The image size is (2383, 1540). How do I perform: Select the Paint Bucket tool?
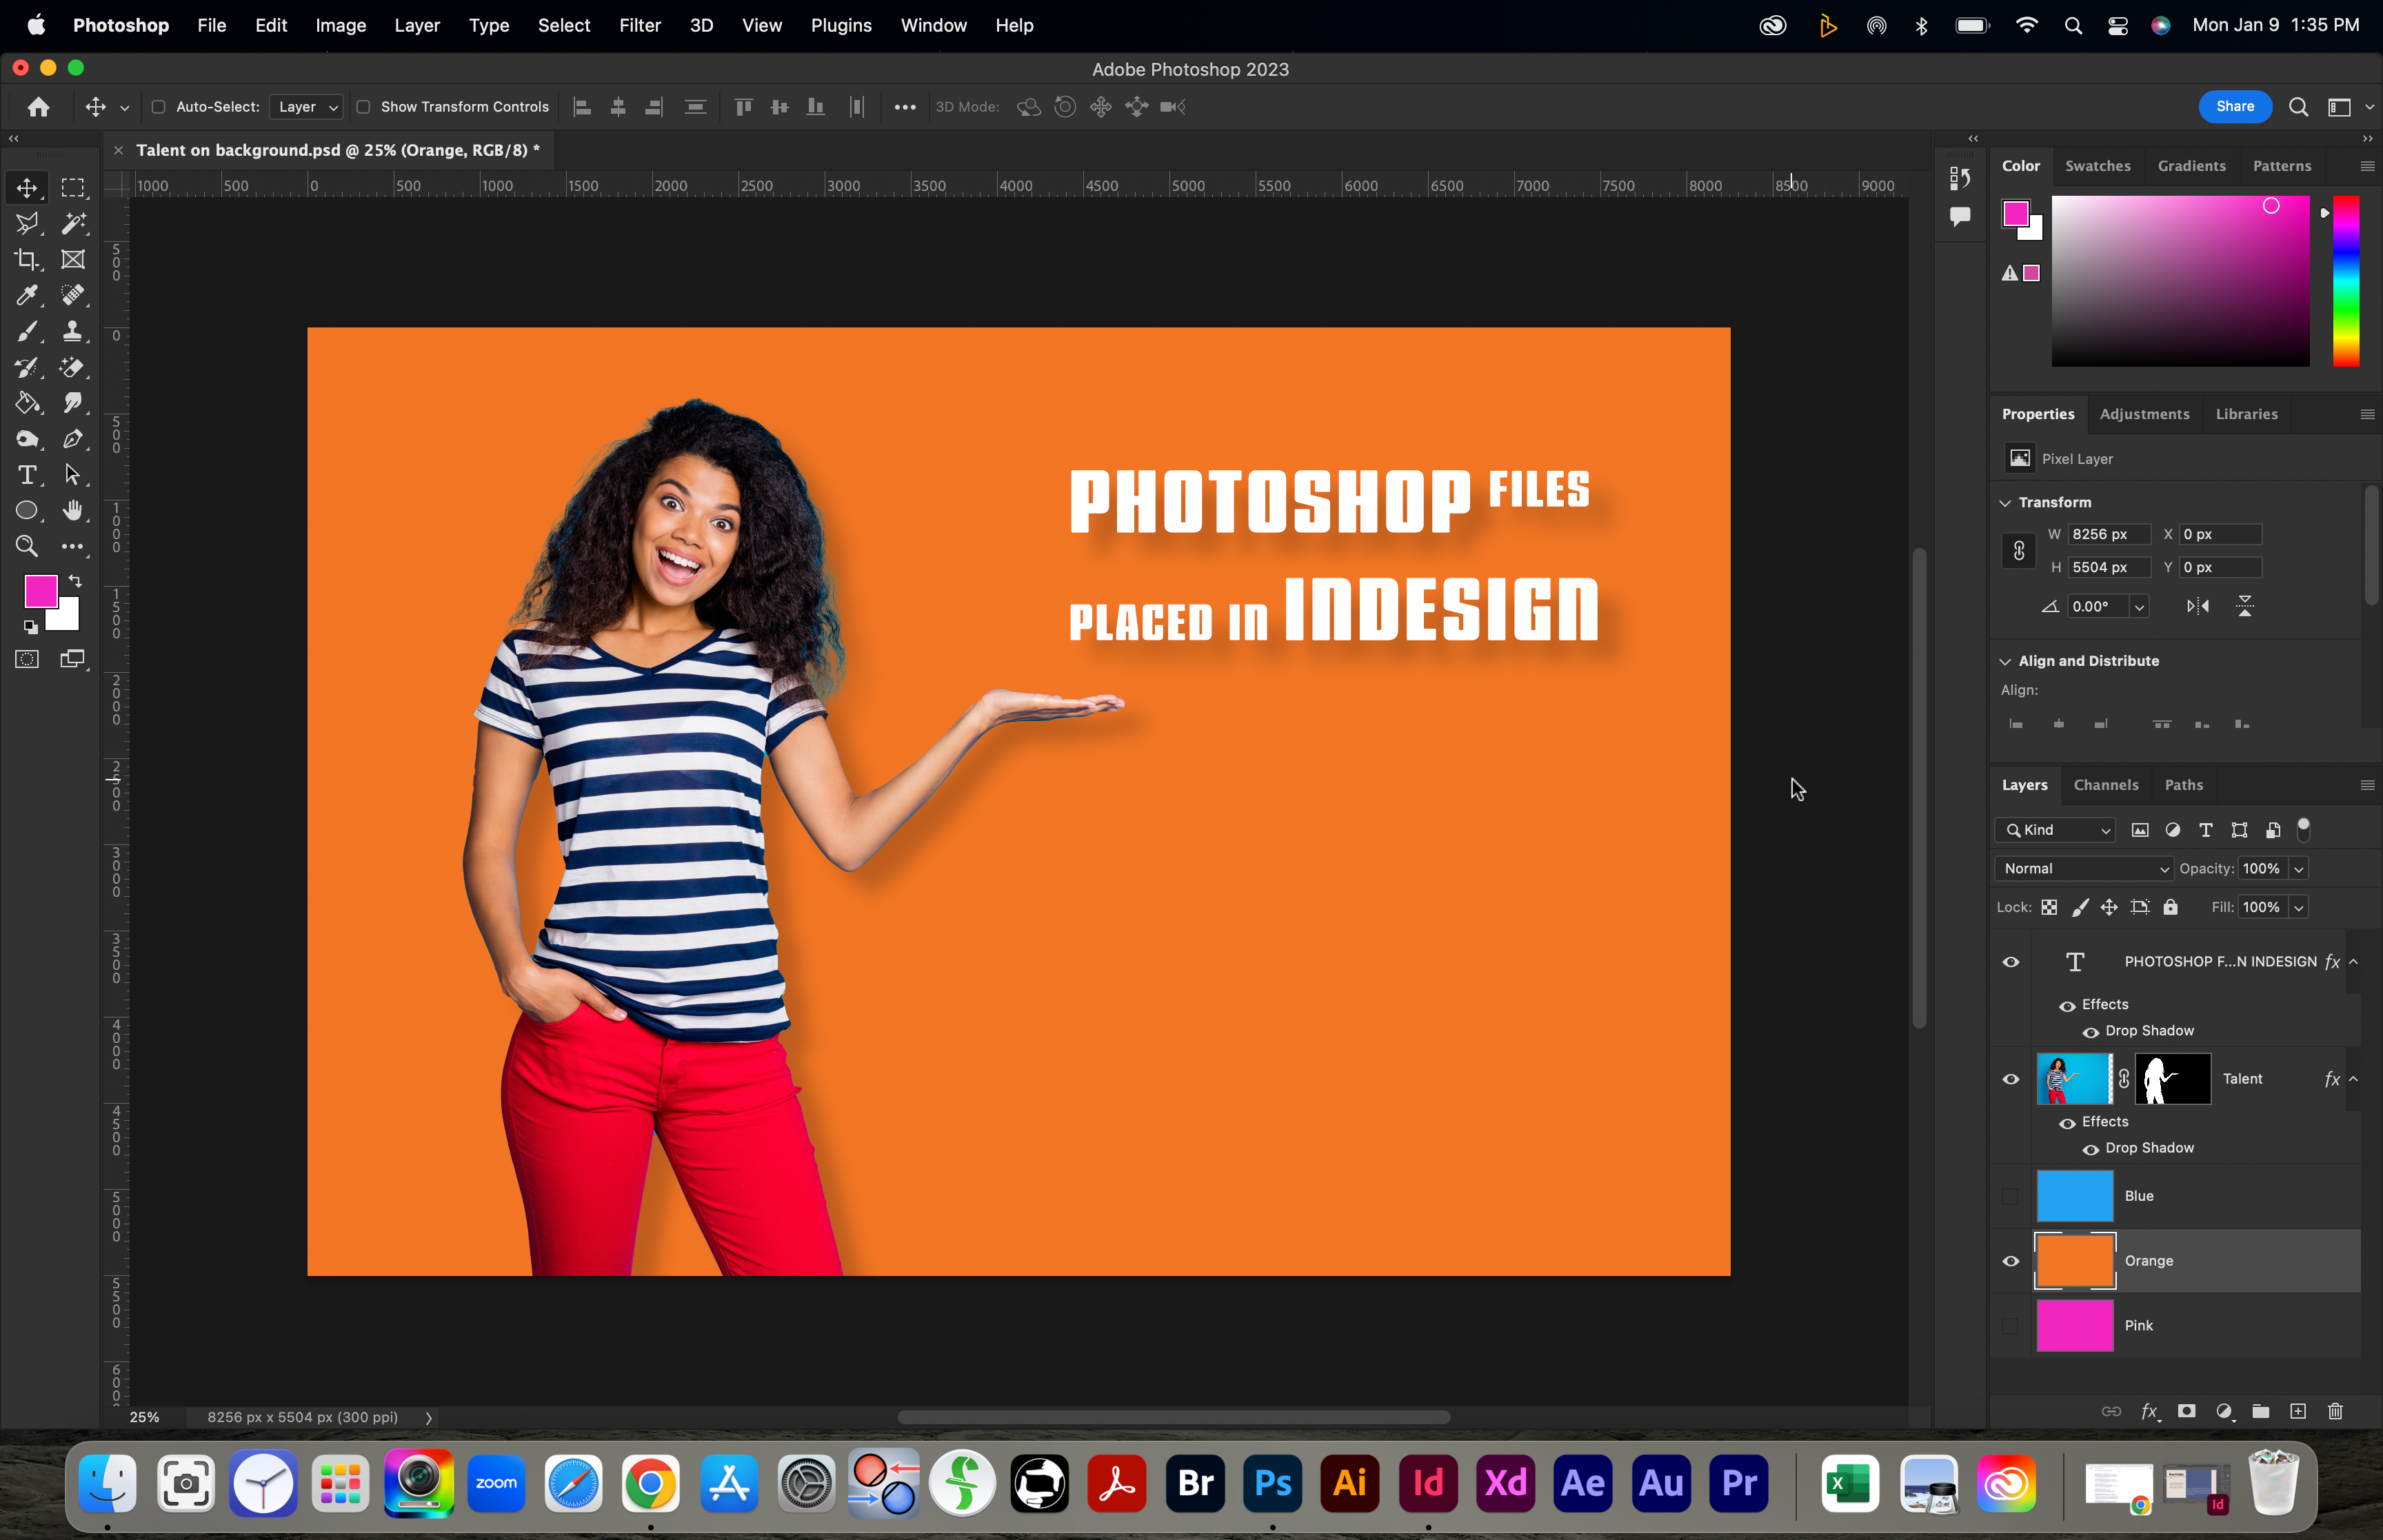(x=27, y=403)
